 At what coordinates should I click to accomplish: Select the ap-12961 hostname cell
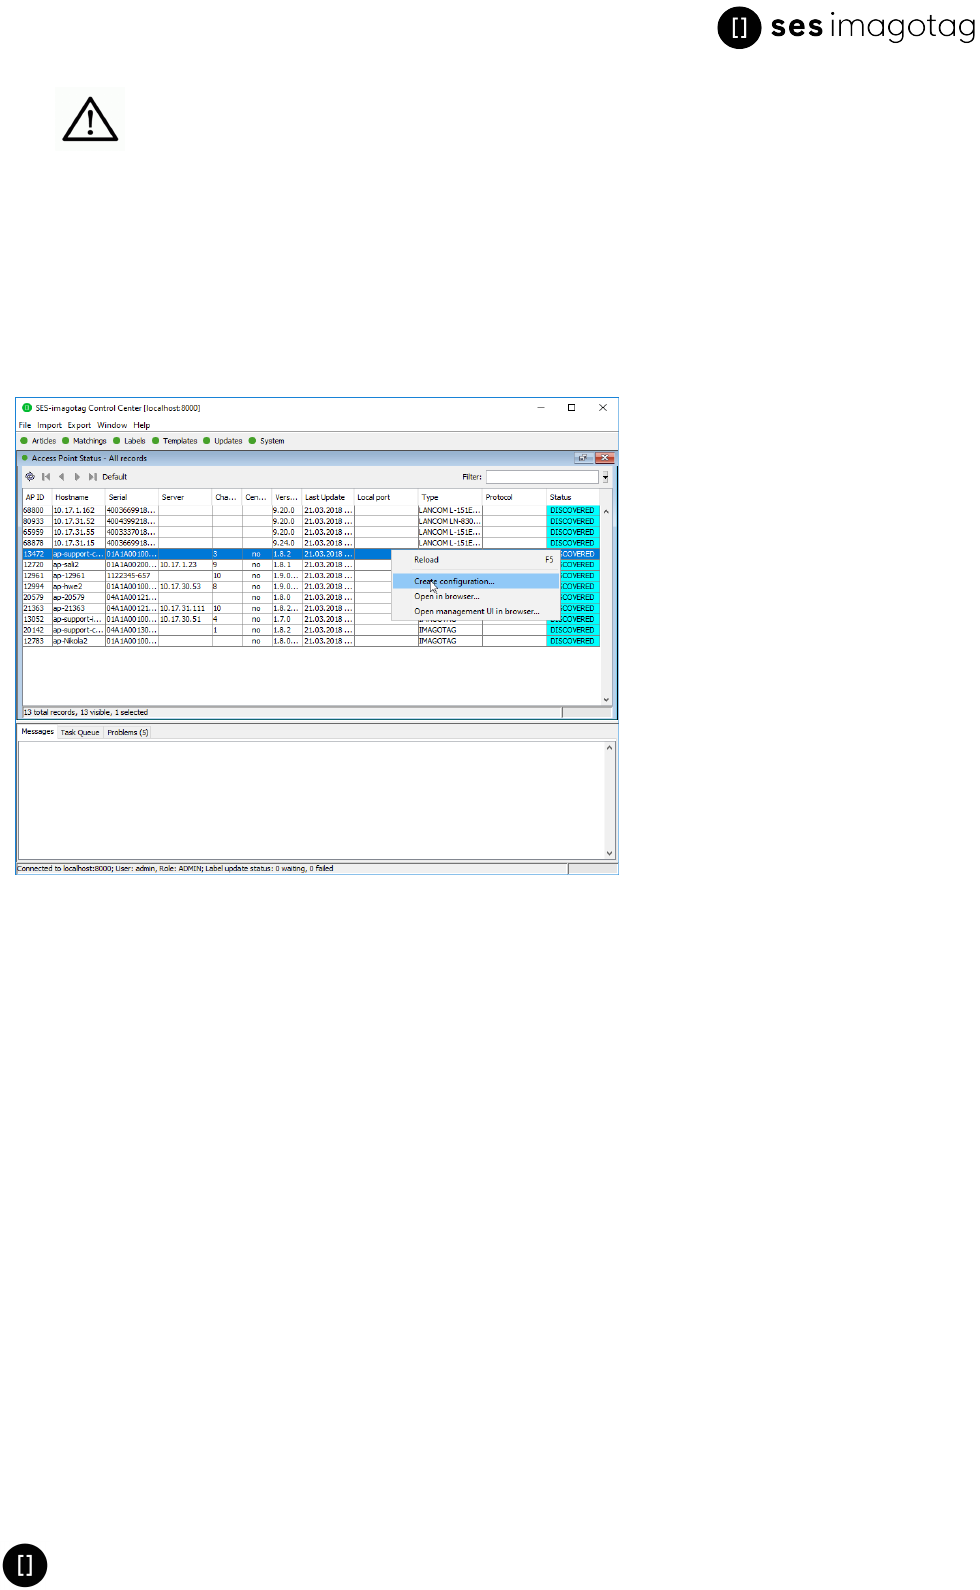(x=78, y=576)
